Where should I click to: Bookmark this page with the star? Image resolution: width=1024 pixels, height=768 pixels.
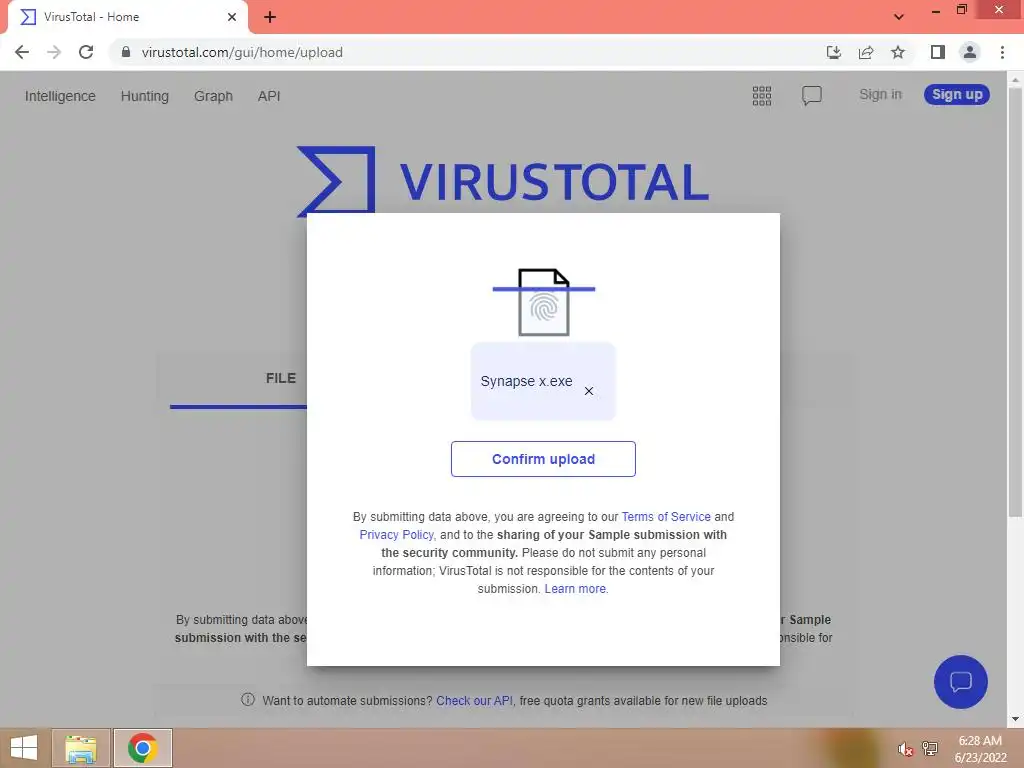click(x=898, y=52)
